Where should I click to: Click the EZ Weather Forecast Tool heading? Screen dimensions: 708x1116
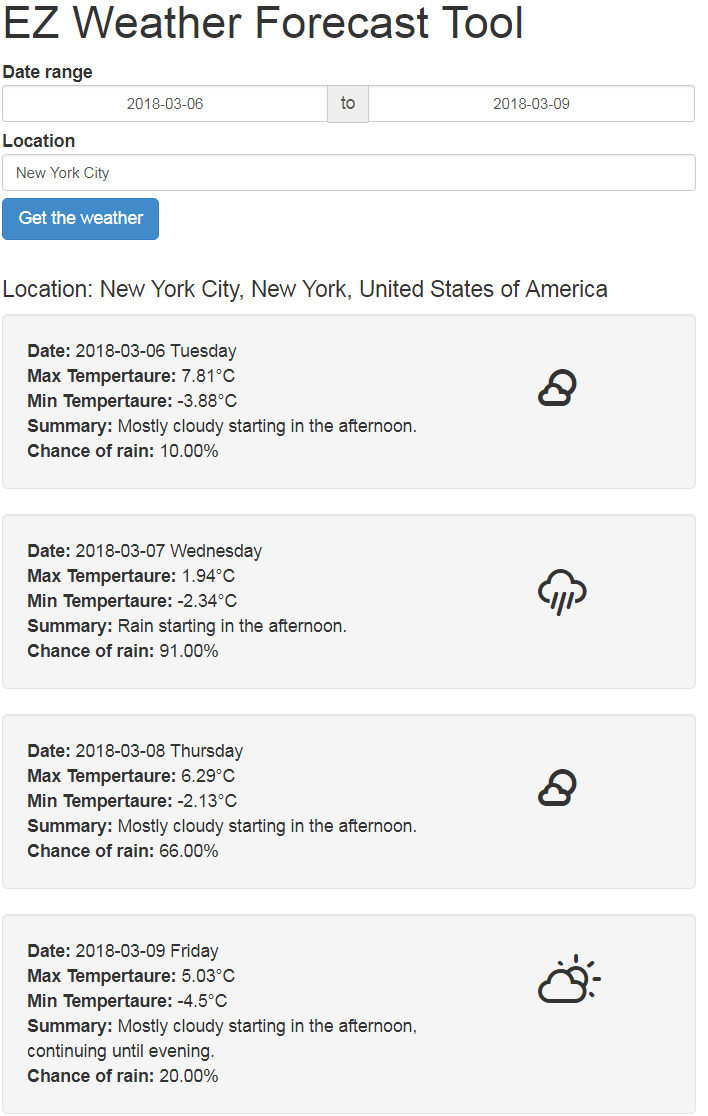[x=263, y=24]
